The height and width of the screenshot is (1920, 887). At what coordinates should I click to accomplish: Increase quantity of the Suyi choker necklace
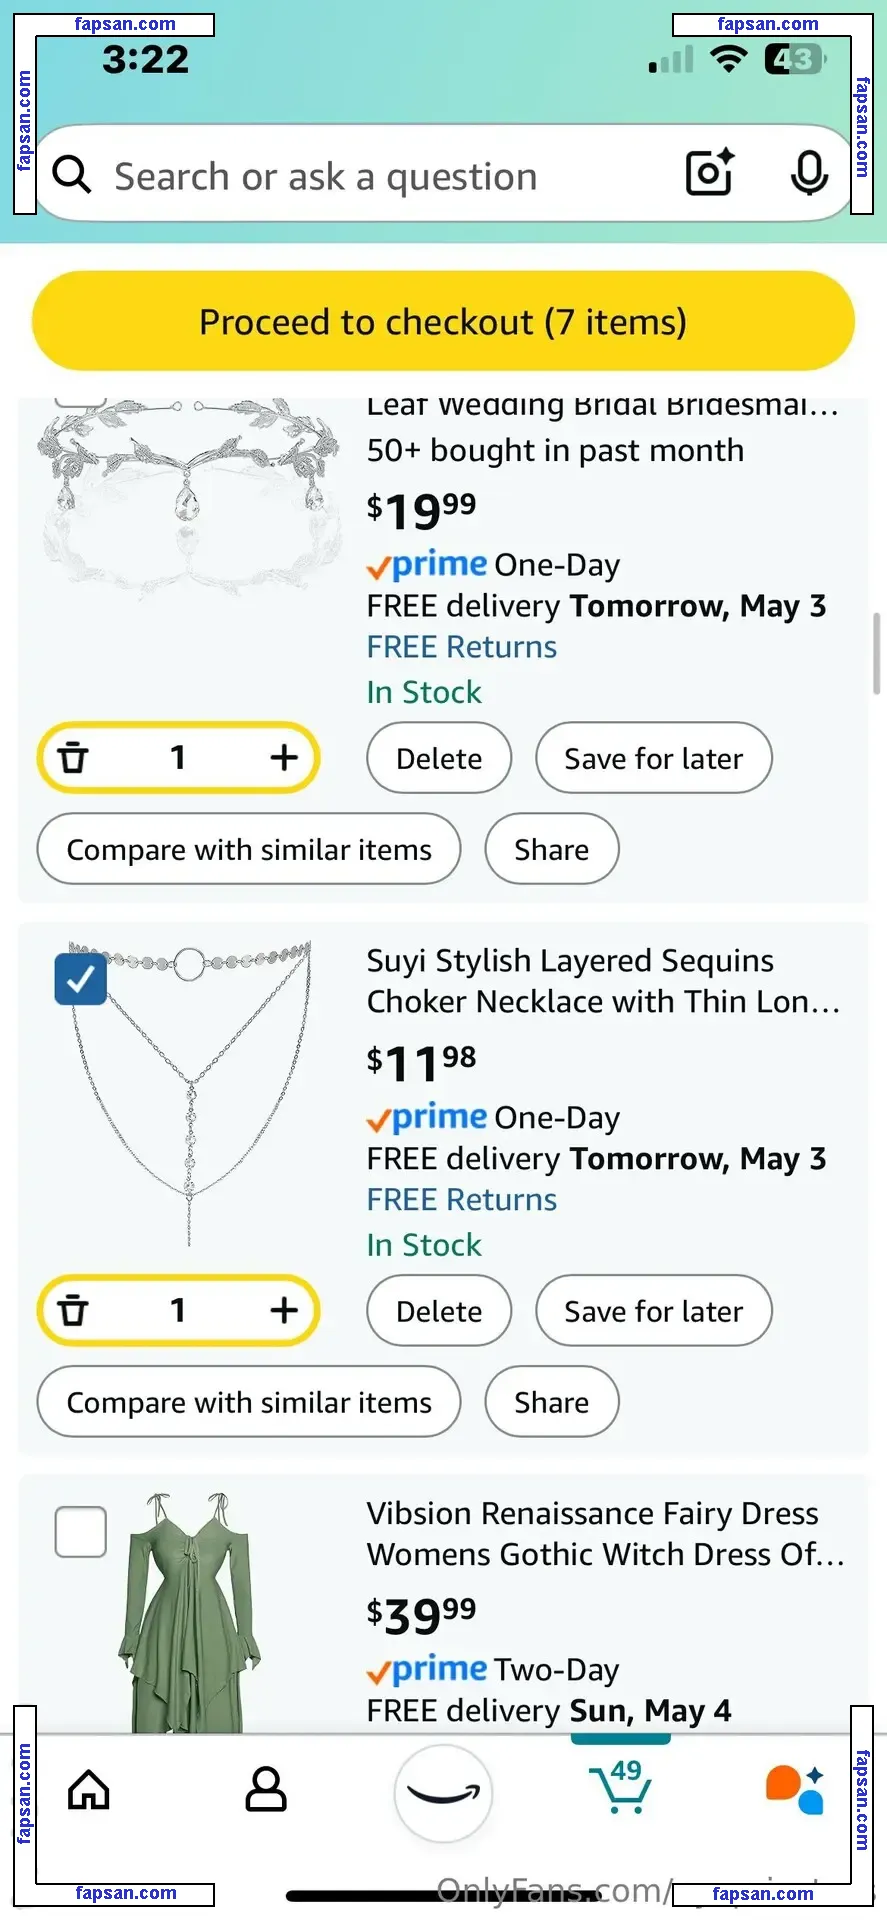click(284, 1310)
